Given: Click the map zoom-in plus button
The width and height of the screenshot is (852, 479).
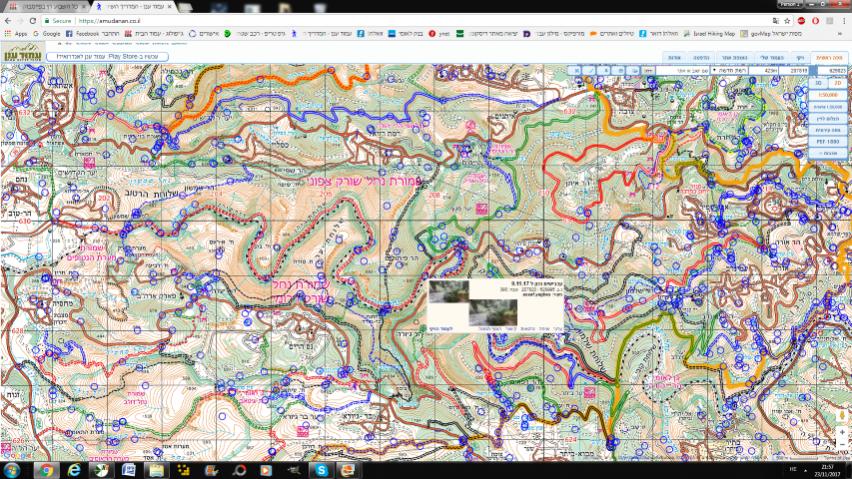Looking at the screenshot, I should 842,432.
